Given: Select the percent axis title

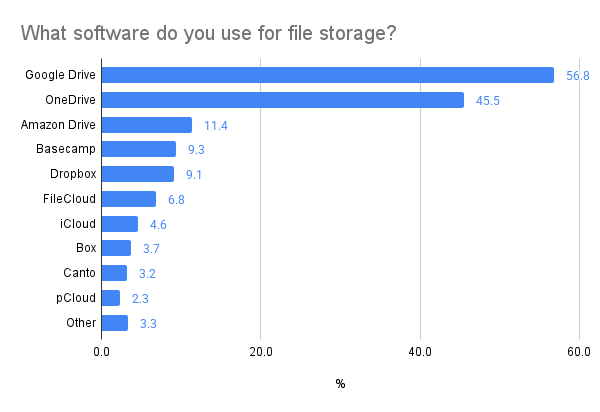Looking at the screenshot, I should [x=340, y=384].
